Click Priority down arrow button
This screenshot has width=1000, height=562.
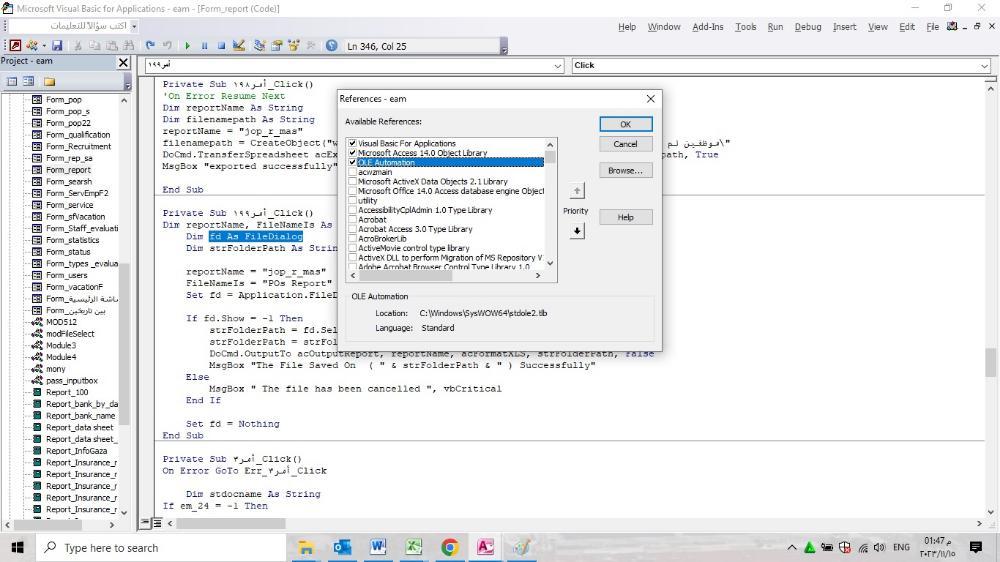point(577,231)
